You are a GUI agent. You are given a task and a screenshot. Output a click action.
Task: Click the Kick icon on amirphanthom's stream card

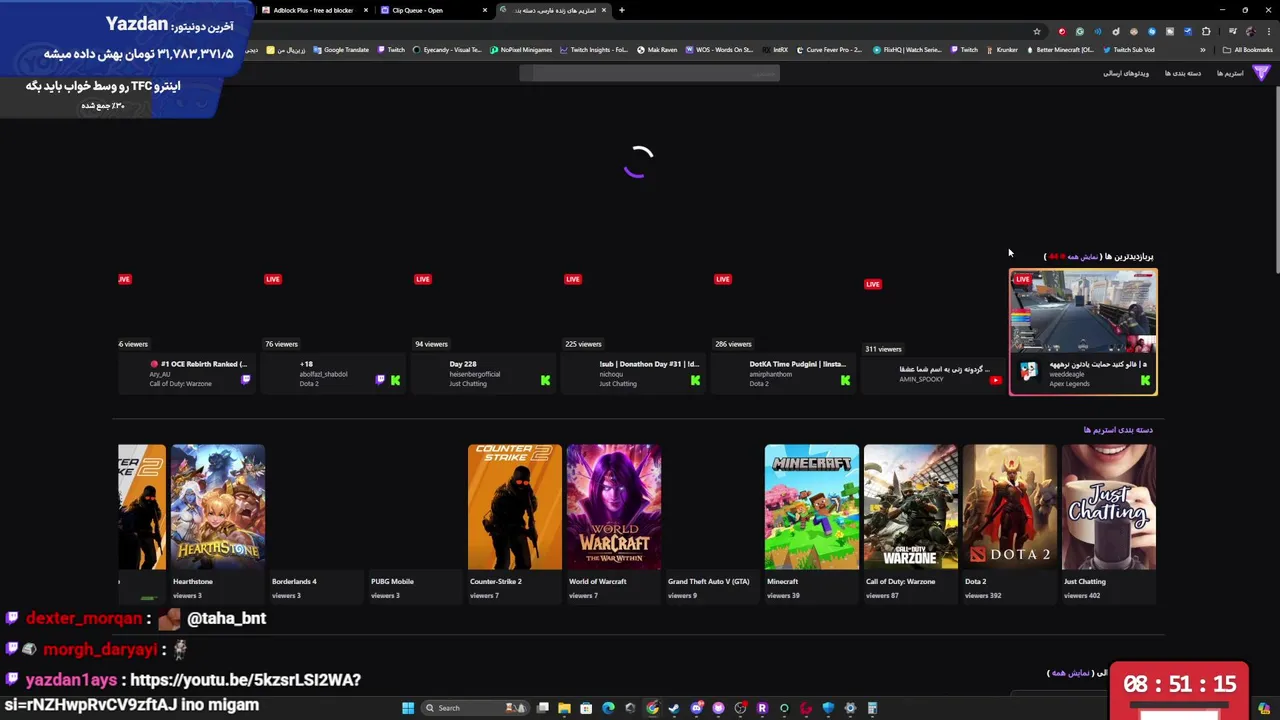click(x=845, y=380)
